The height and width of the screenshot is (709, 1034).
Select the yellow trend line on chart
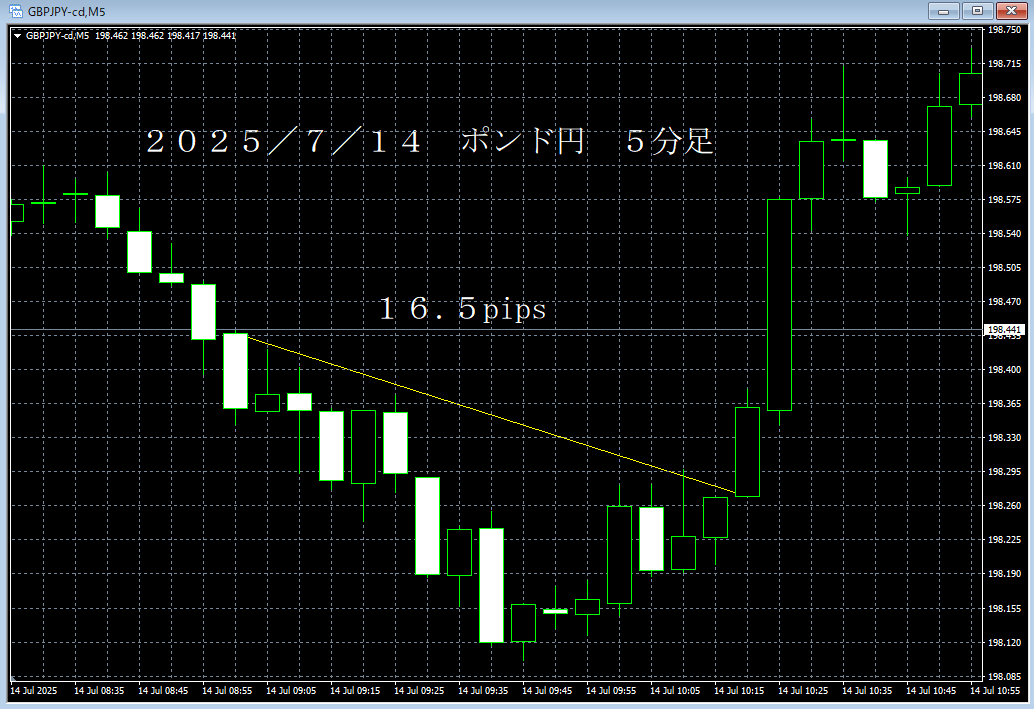click(x=491, y=415)
